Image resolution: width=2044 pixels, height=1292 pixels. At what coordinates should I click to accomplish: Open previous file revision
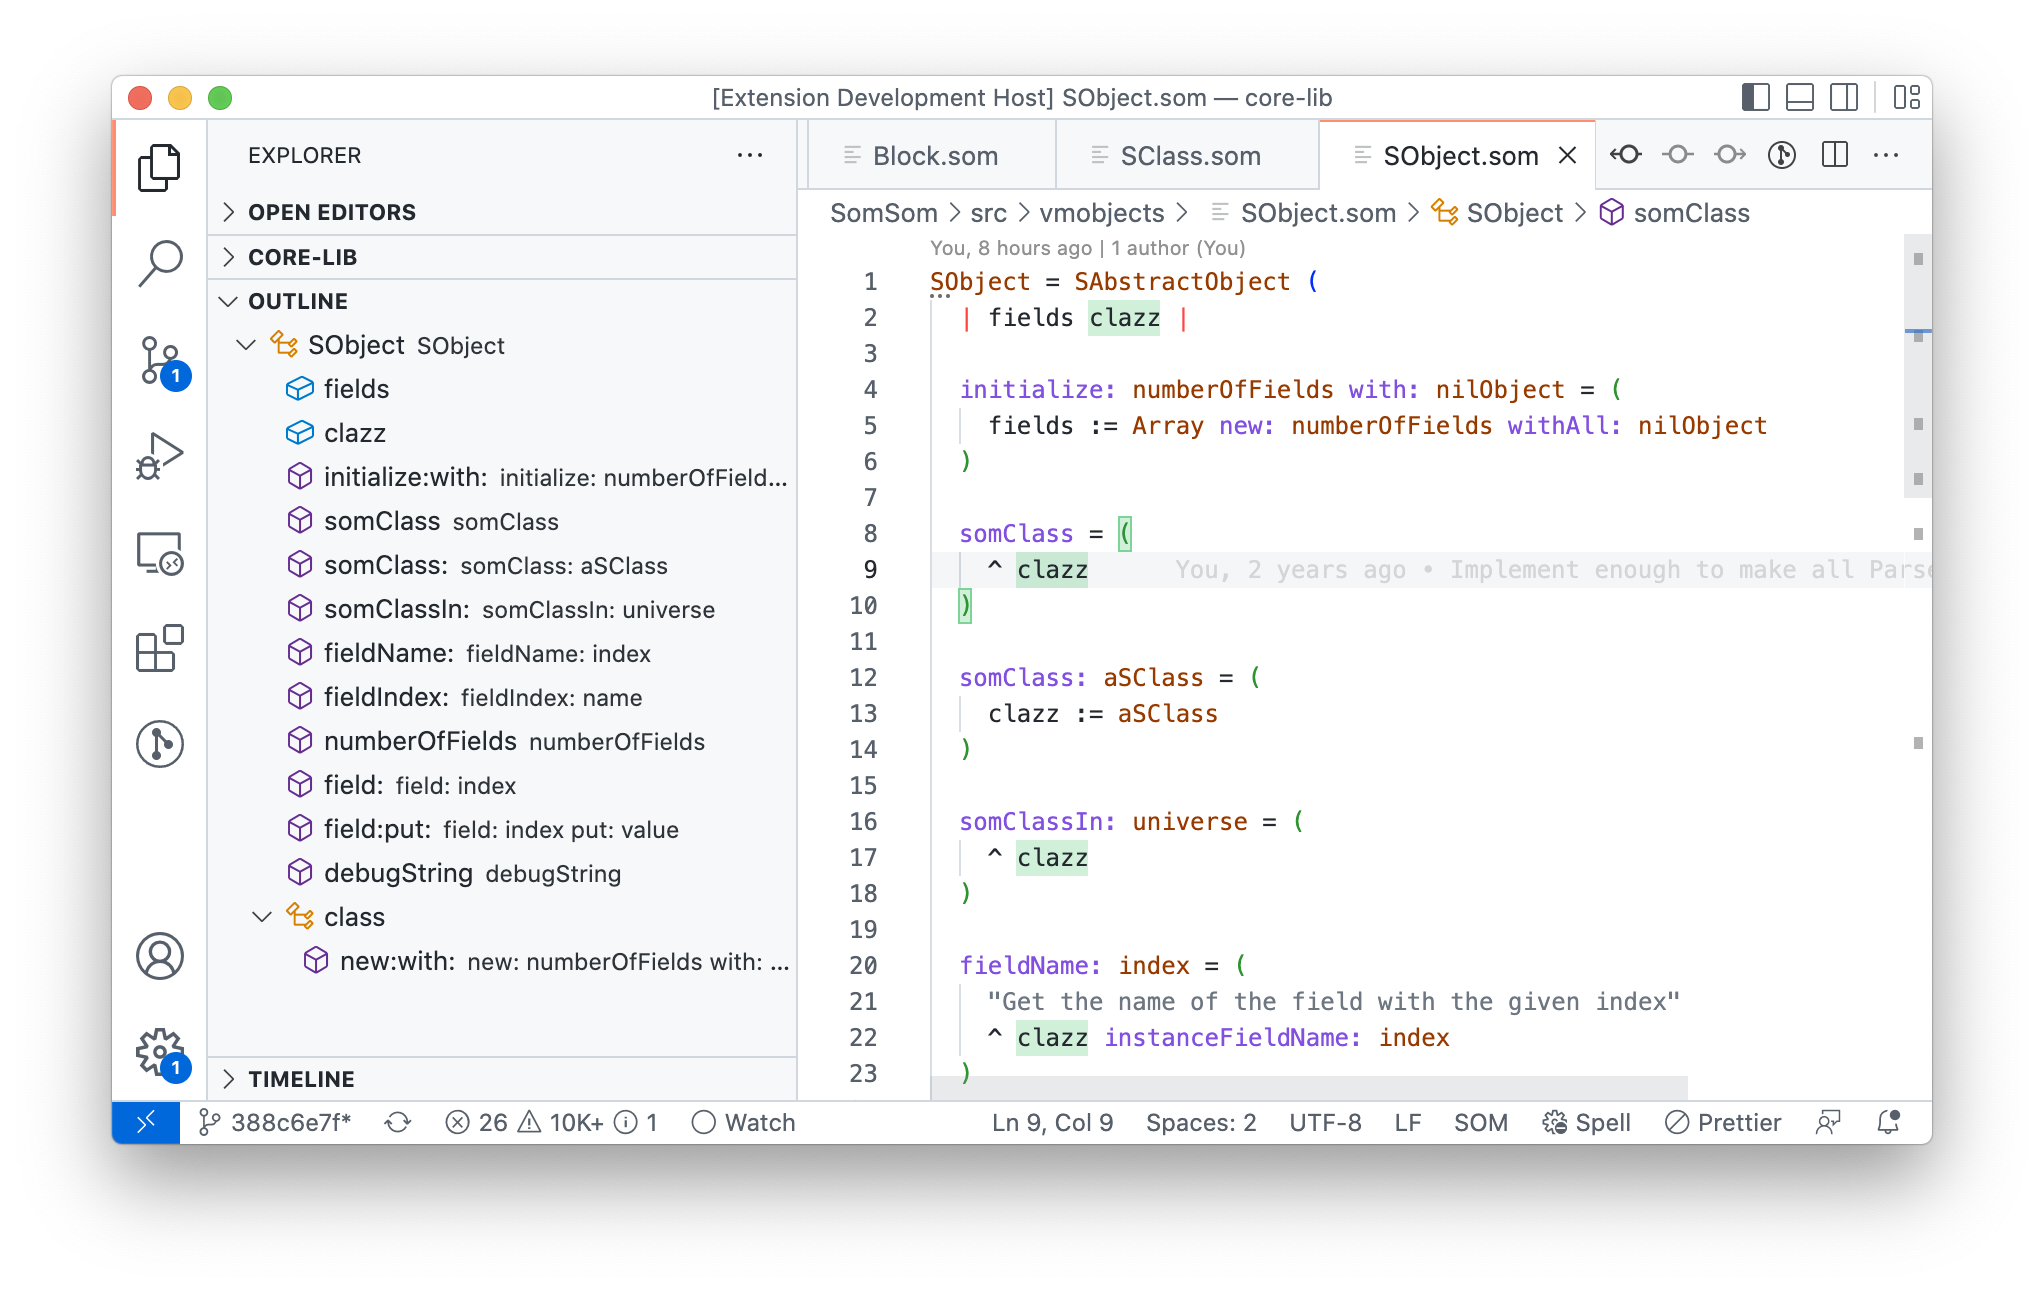coord(1626,155)
